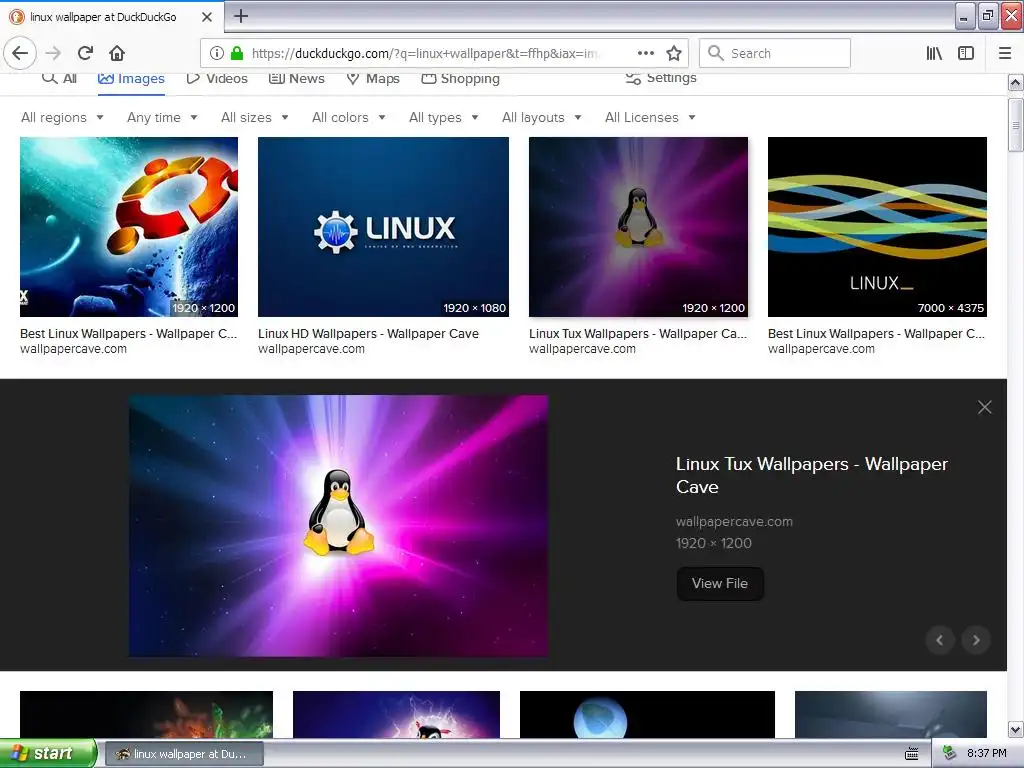Click the browser Search box
The width and height of the screenshot is (1024, 768).
[x=775, y=53]
